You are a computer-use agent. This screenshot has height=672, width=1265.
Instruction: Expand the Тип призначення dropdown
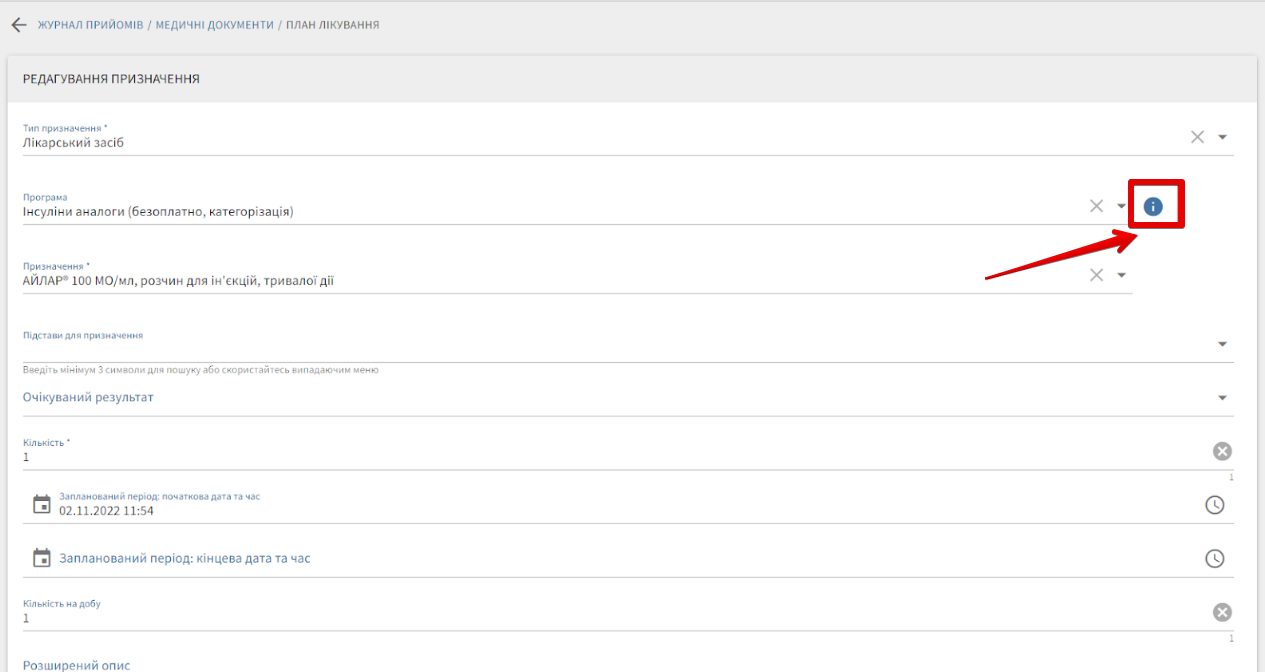coord(1222,137)
